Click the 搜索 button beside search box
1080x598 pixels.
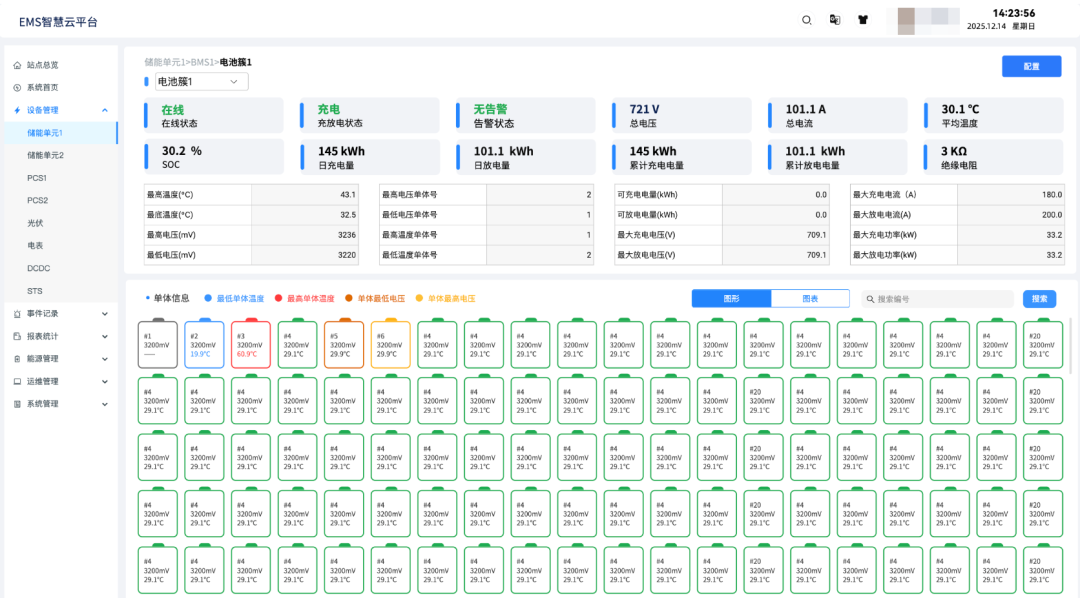[x=1039, y=299]
